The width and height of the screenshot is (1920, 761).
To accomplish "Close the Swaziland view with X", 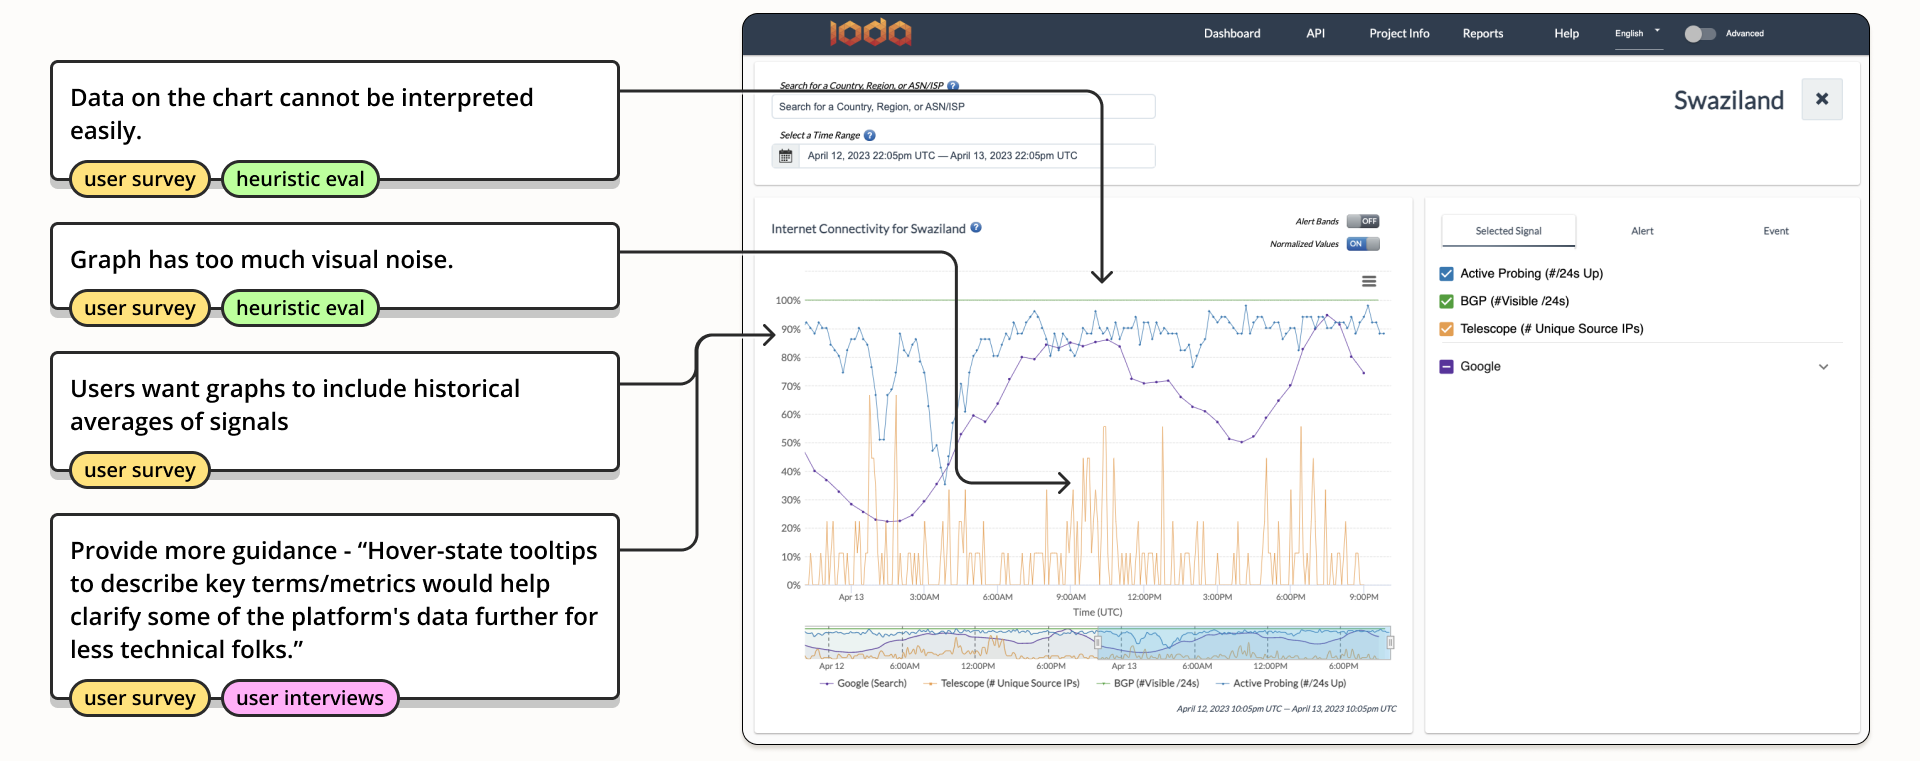I will [x=1822, y=99].
